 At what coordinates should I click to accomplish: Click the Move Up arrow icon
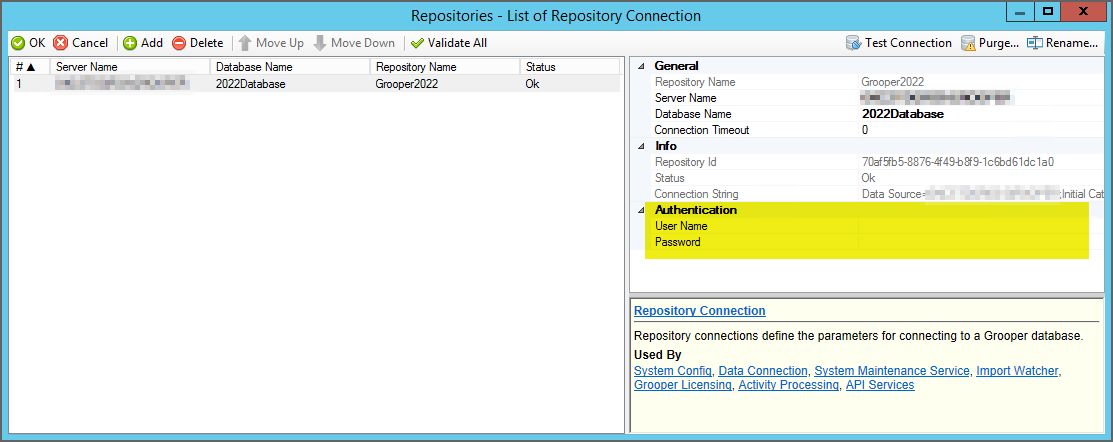[244, 43]
